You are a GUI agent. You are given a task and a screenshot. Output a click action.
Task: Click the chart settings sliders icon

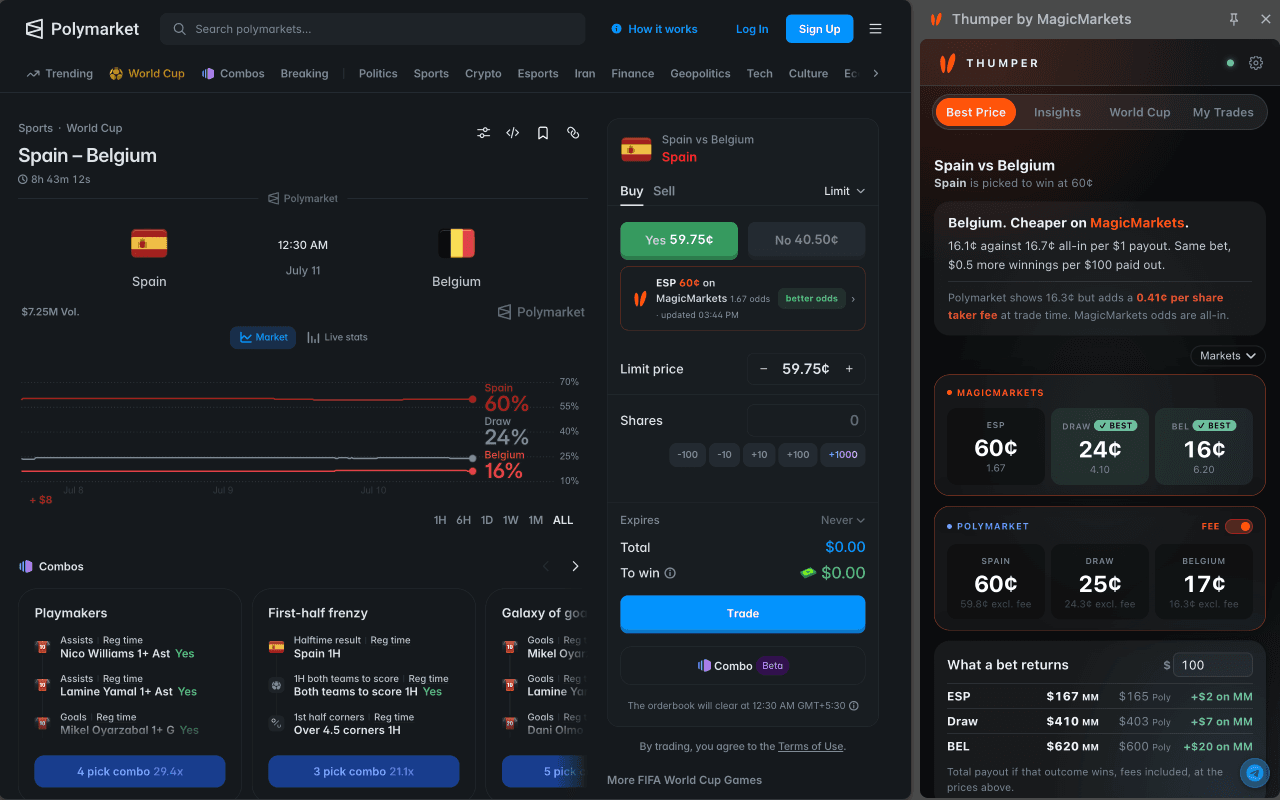(x=484, y=133)
